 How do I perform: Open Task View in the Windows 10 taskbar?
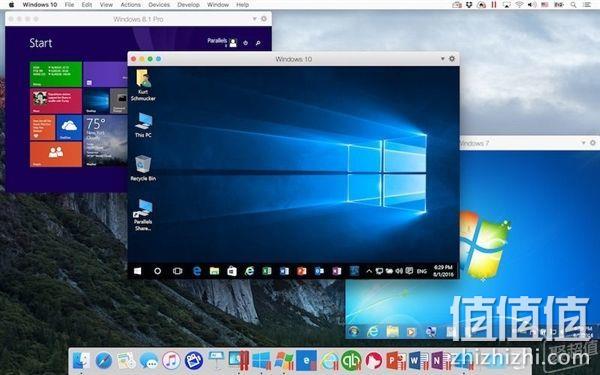[177, 271]
